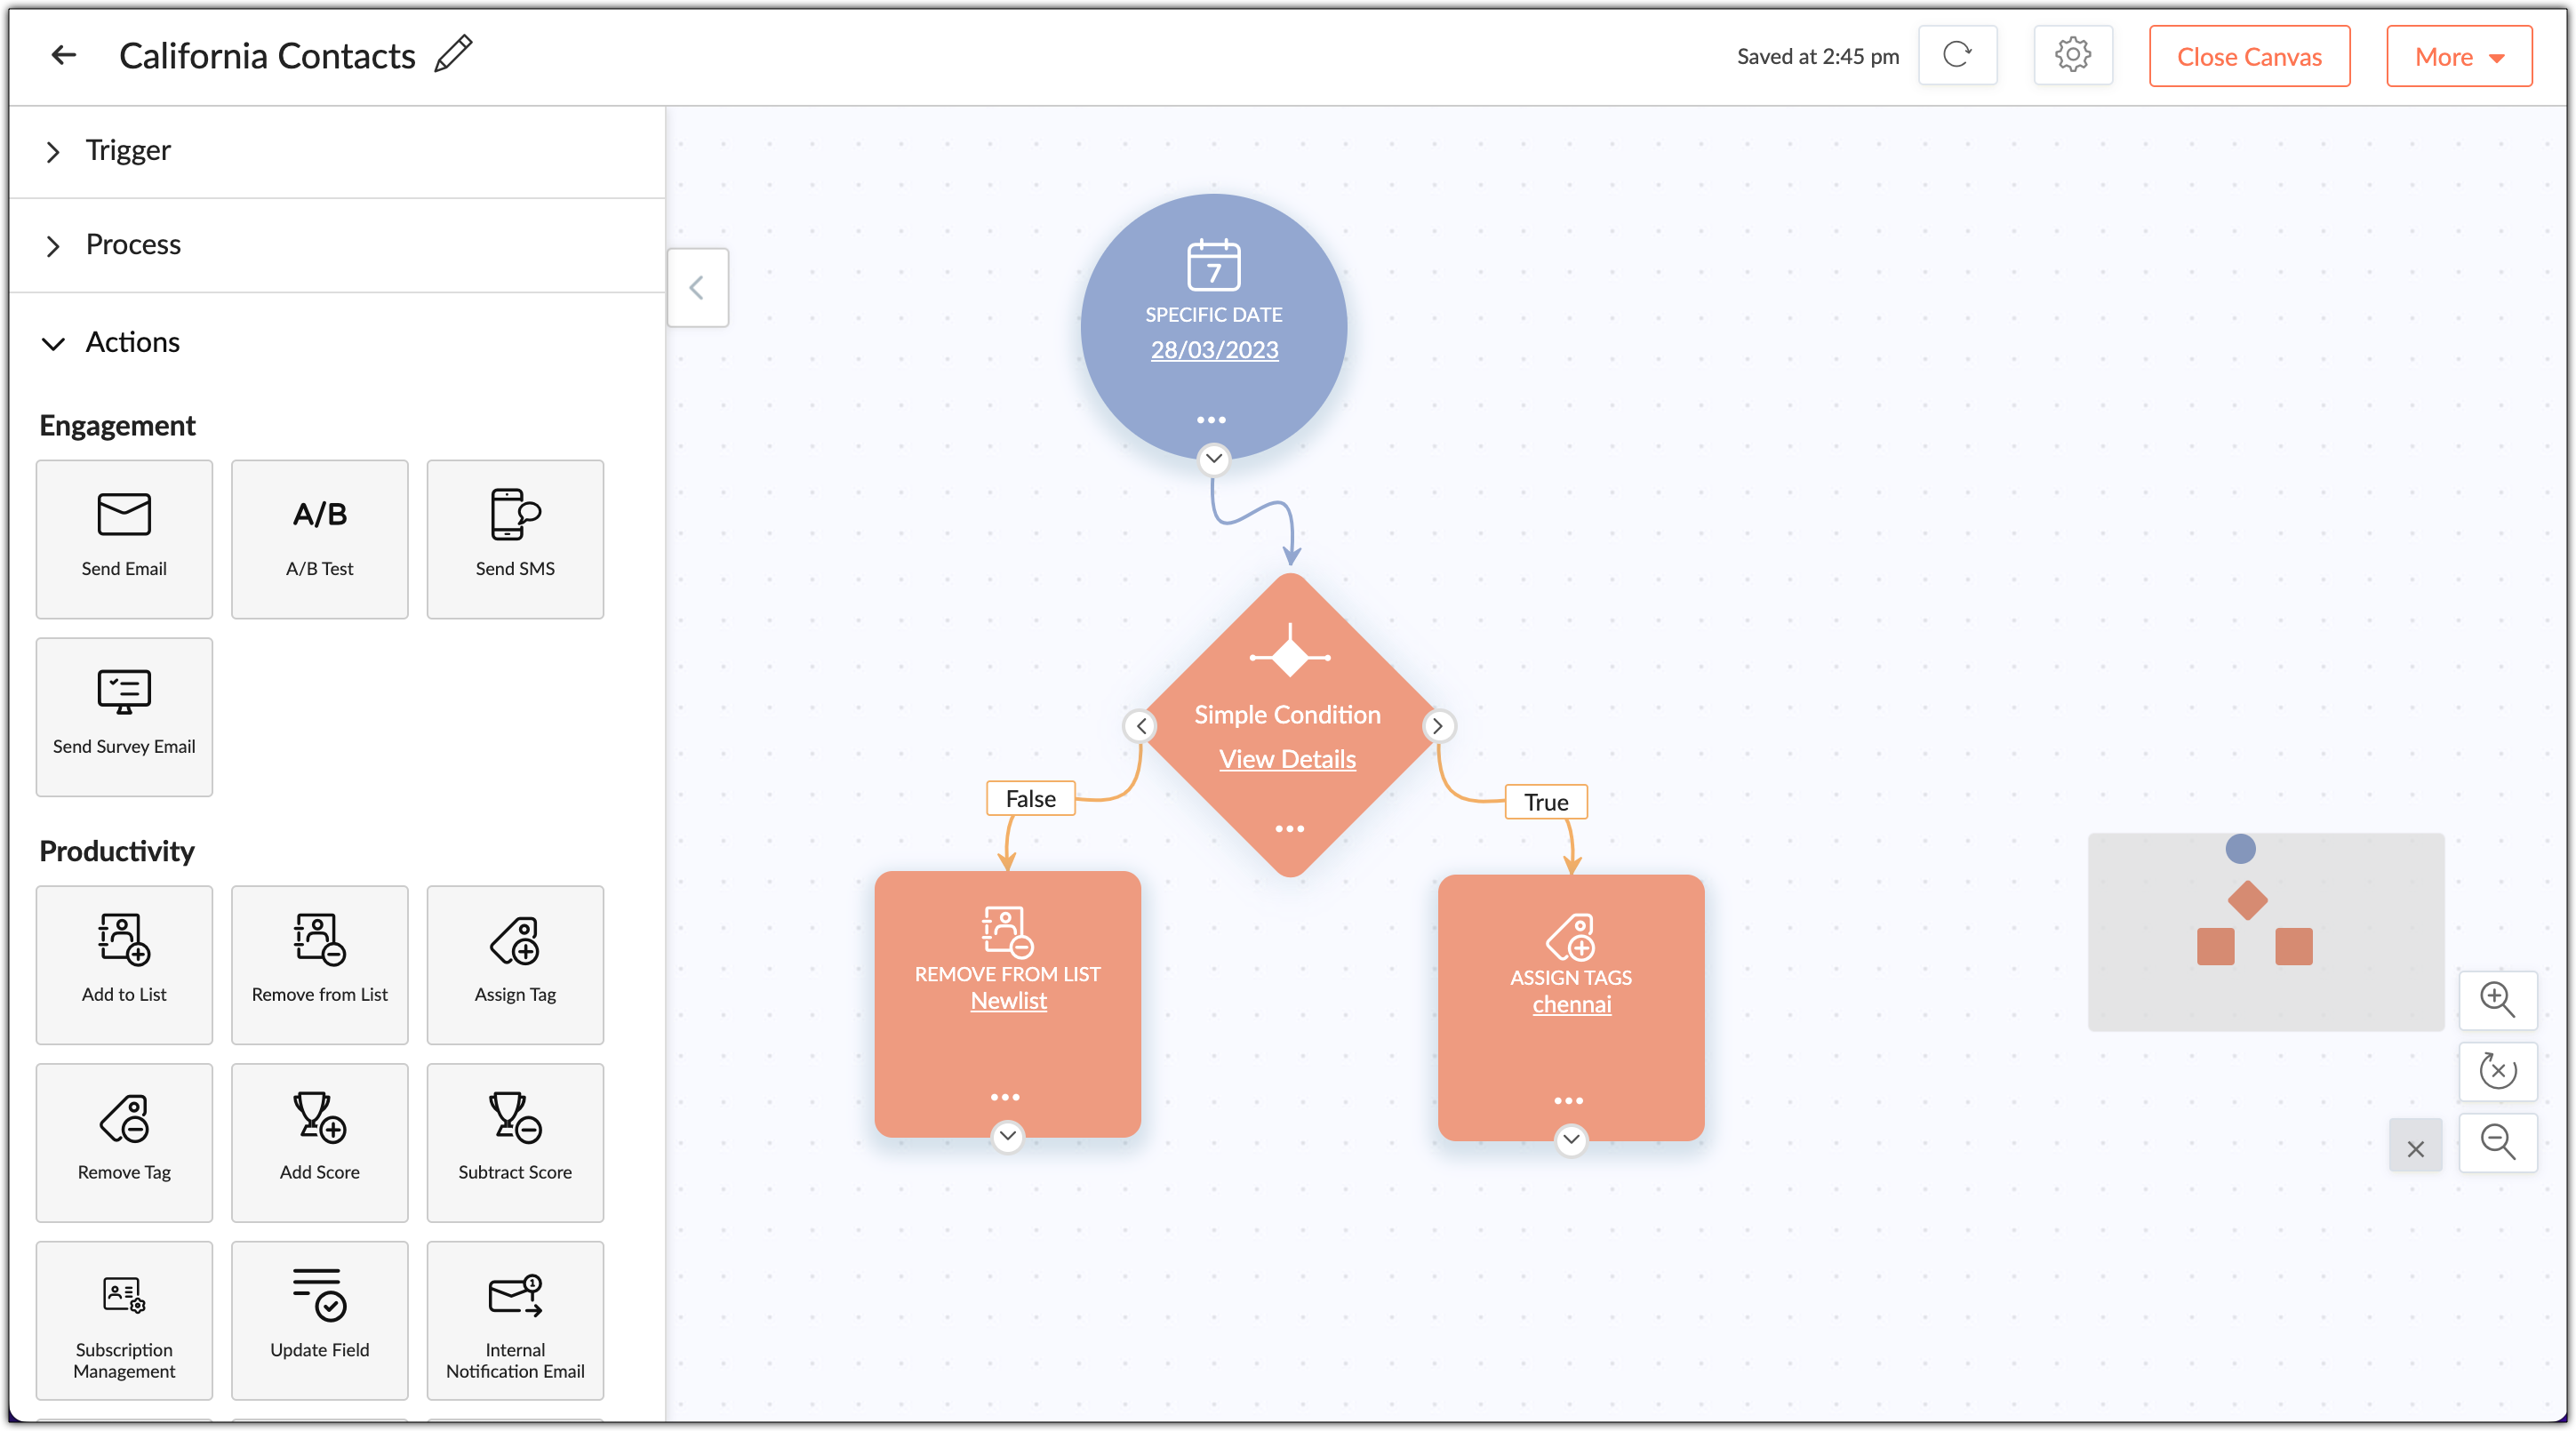This screenshot has width=2576, height=1431.
Task: Select the Update Field action
Action: pos(320,1321)
